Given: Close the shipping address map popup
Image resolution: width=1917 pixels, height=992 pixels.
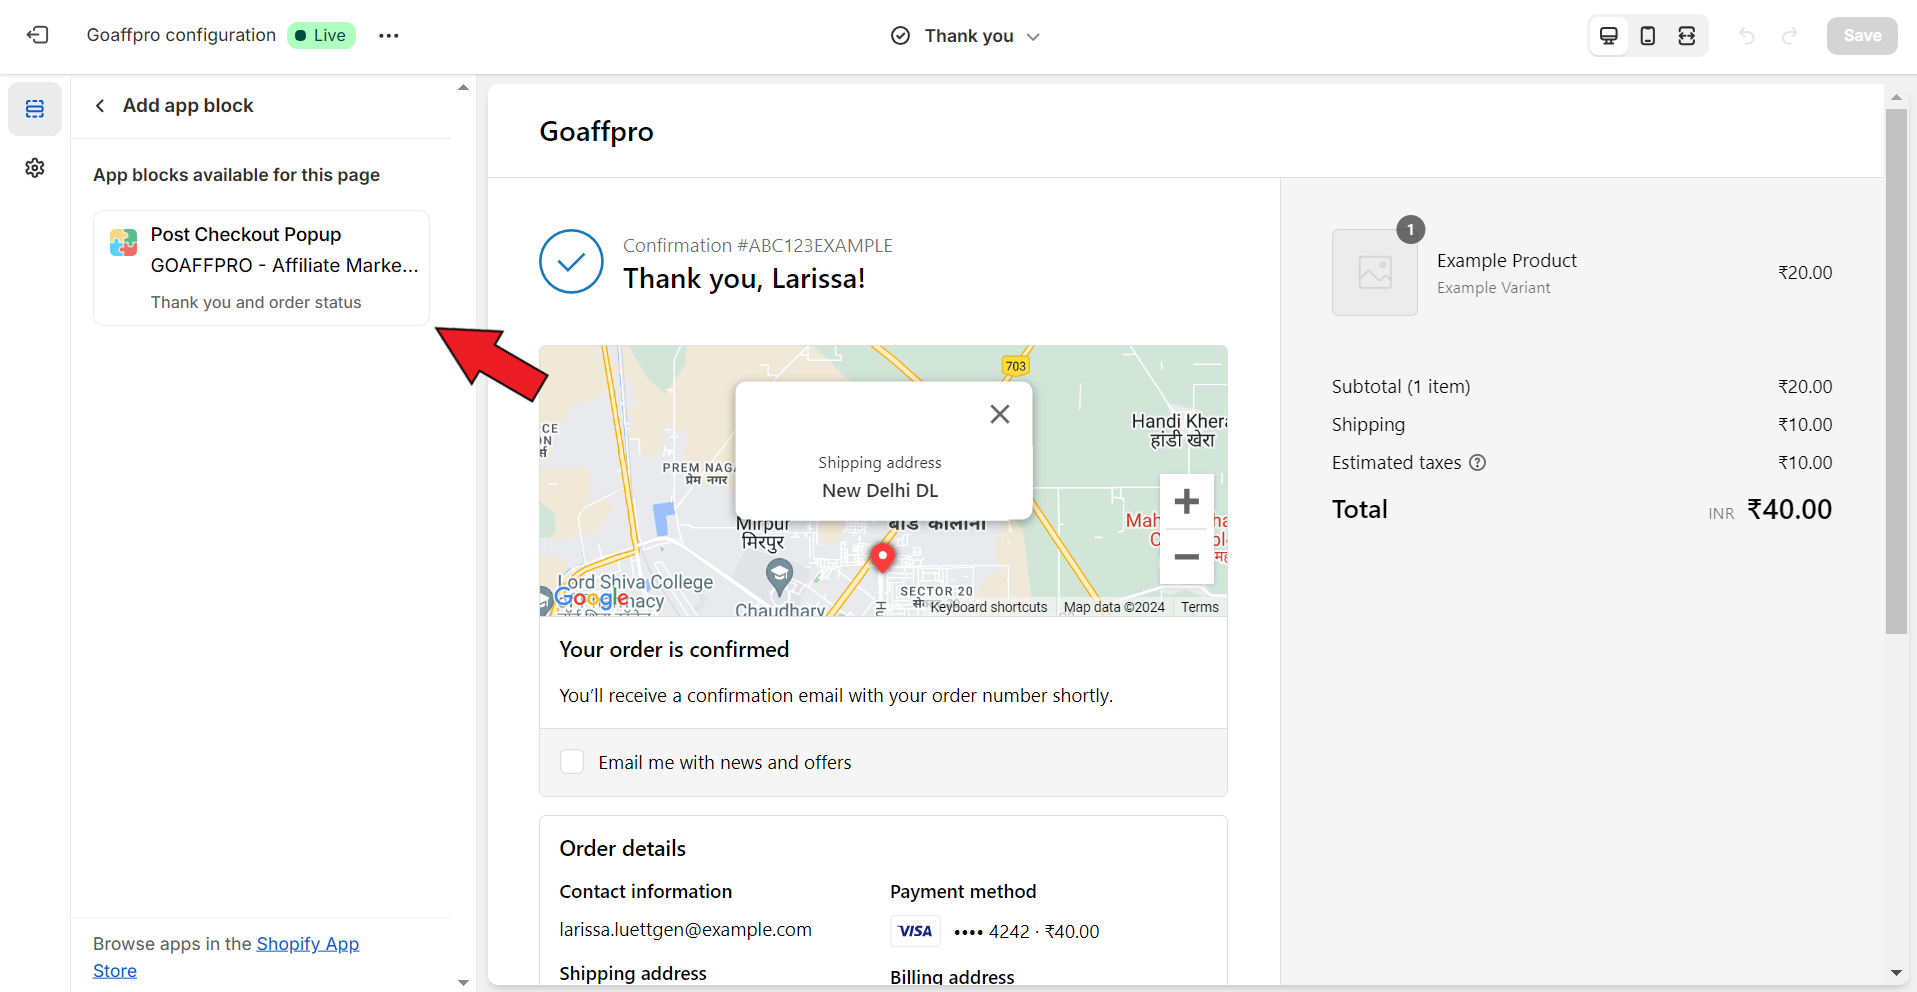Looking at the screenshot, I should click(999, 414).
